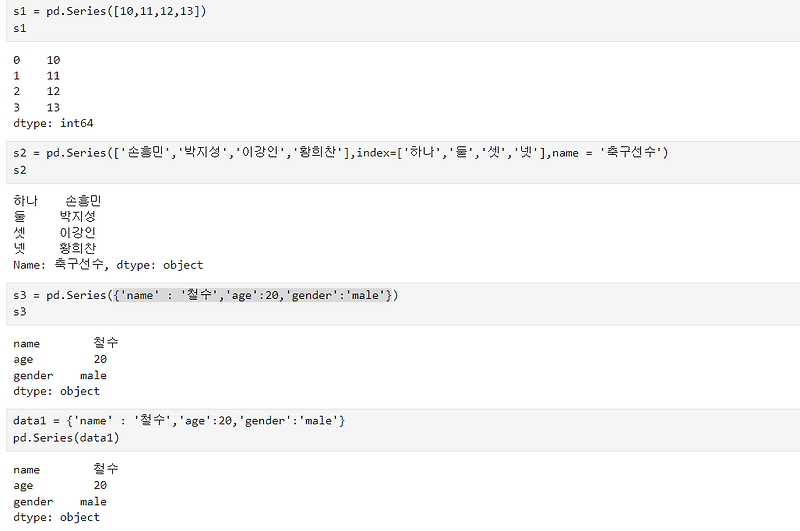Click the data1 = {...} dictionary code line
This screenshot has width=800, height=531.
click(179, 421)
